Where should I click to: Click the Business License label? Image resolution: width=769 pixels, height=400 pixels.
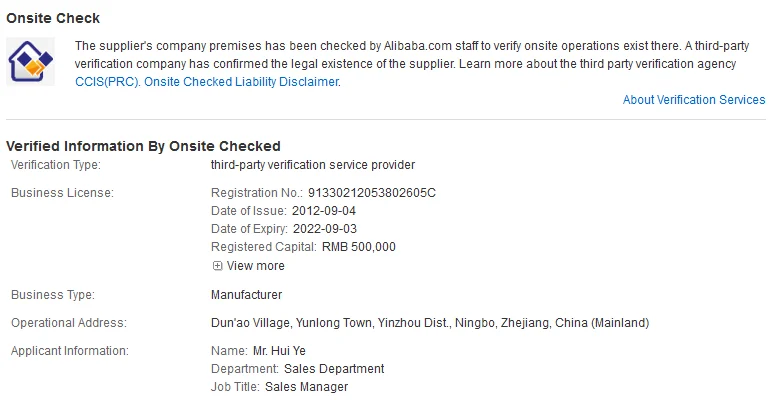(x=62, y=192)
